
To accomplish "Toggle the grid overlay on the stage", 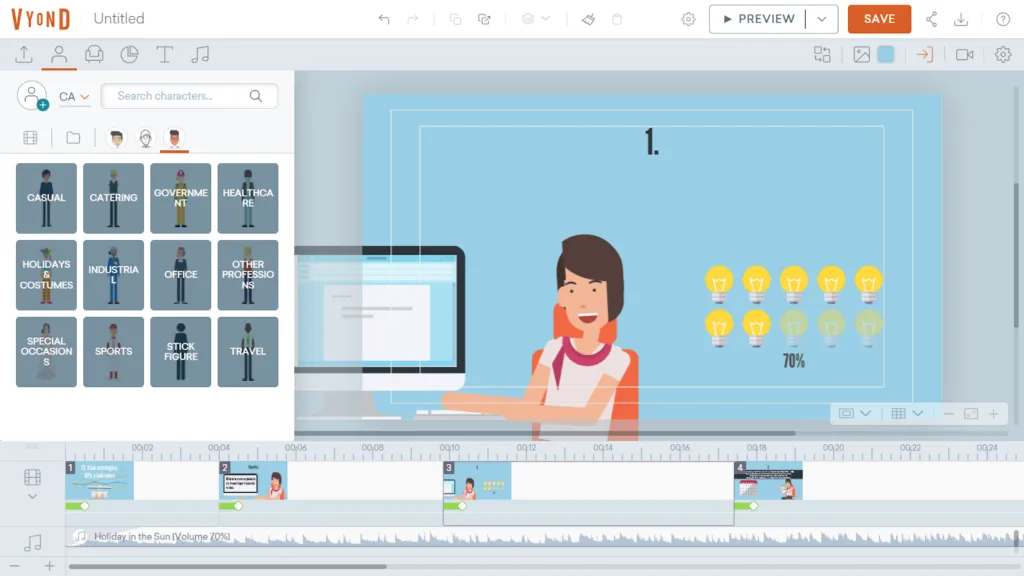I will (x=899, y=413).
